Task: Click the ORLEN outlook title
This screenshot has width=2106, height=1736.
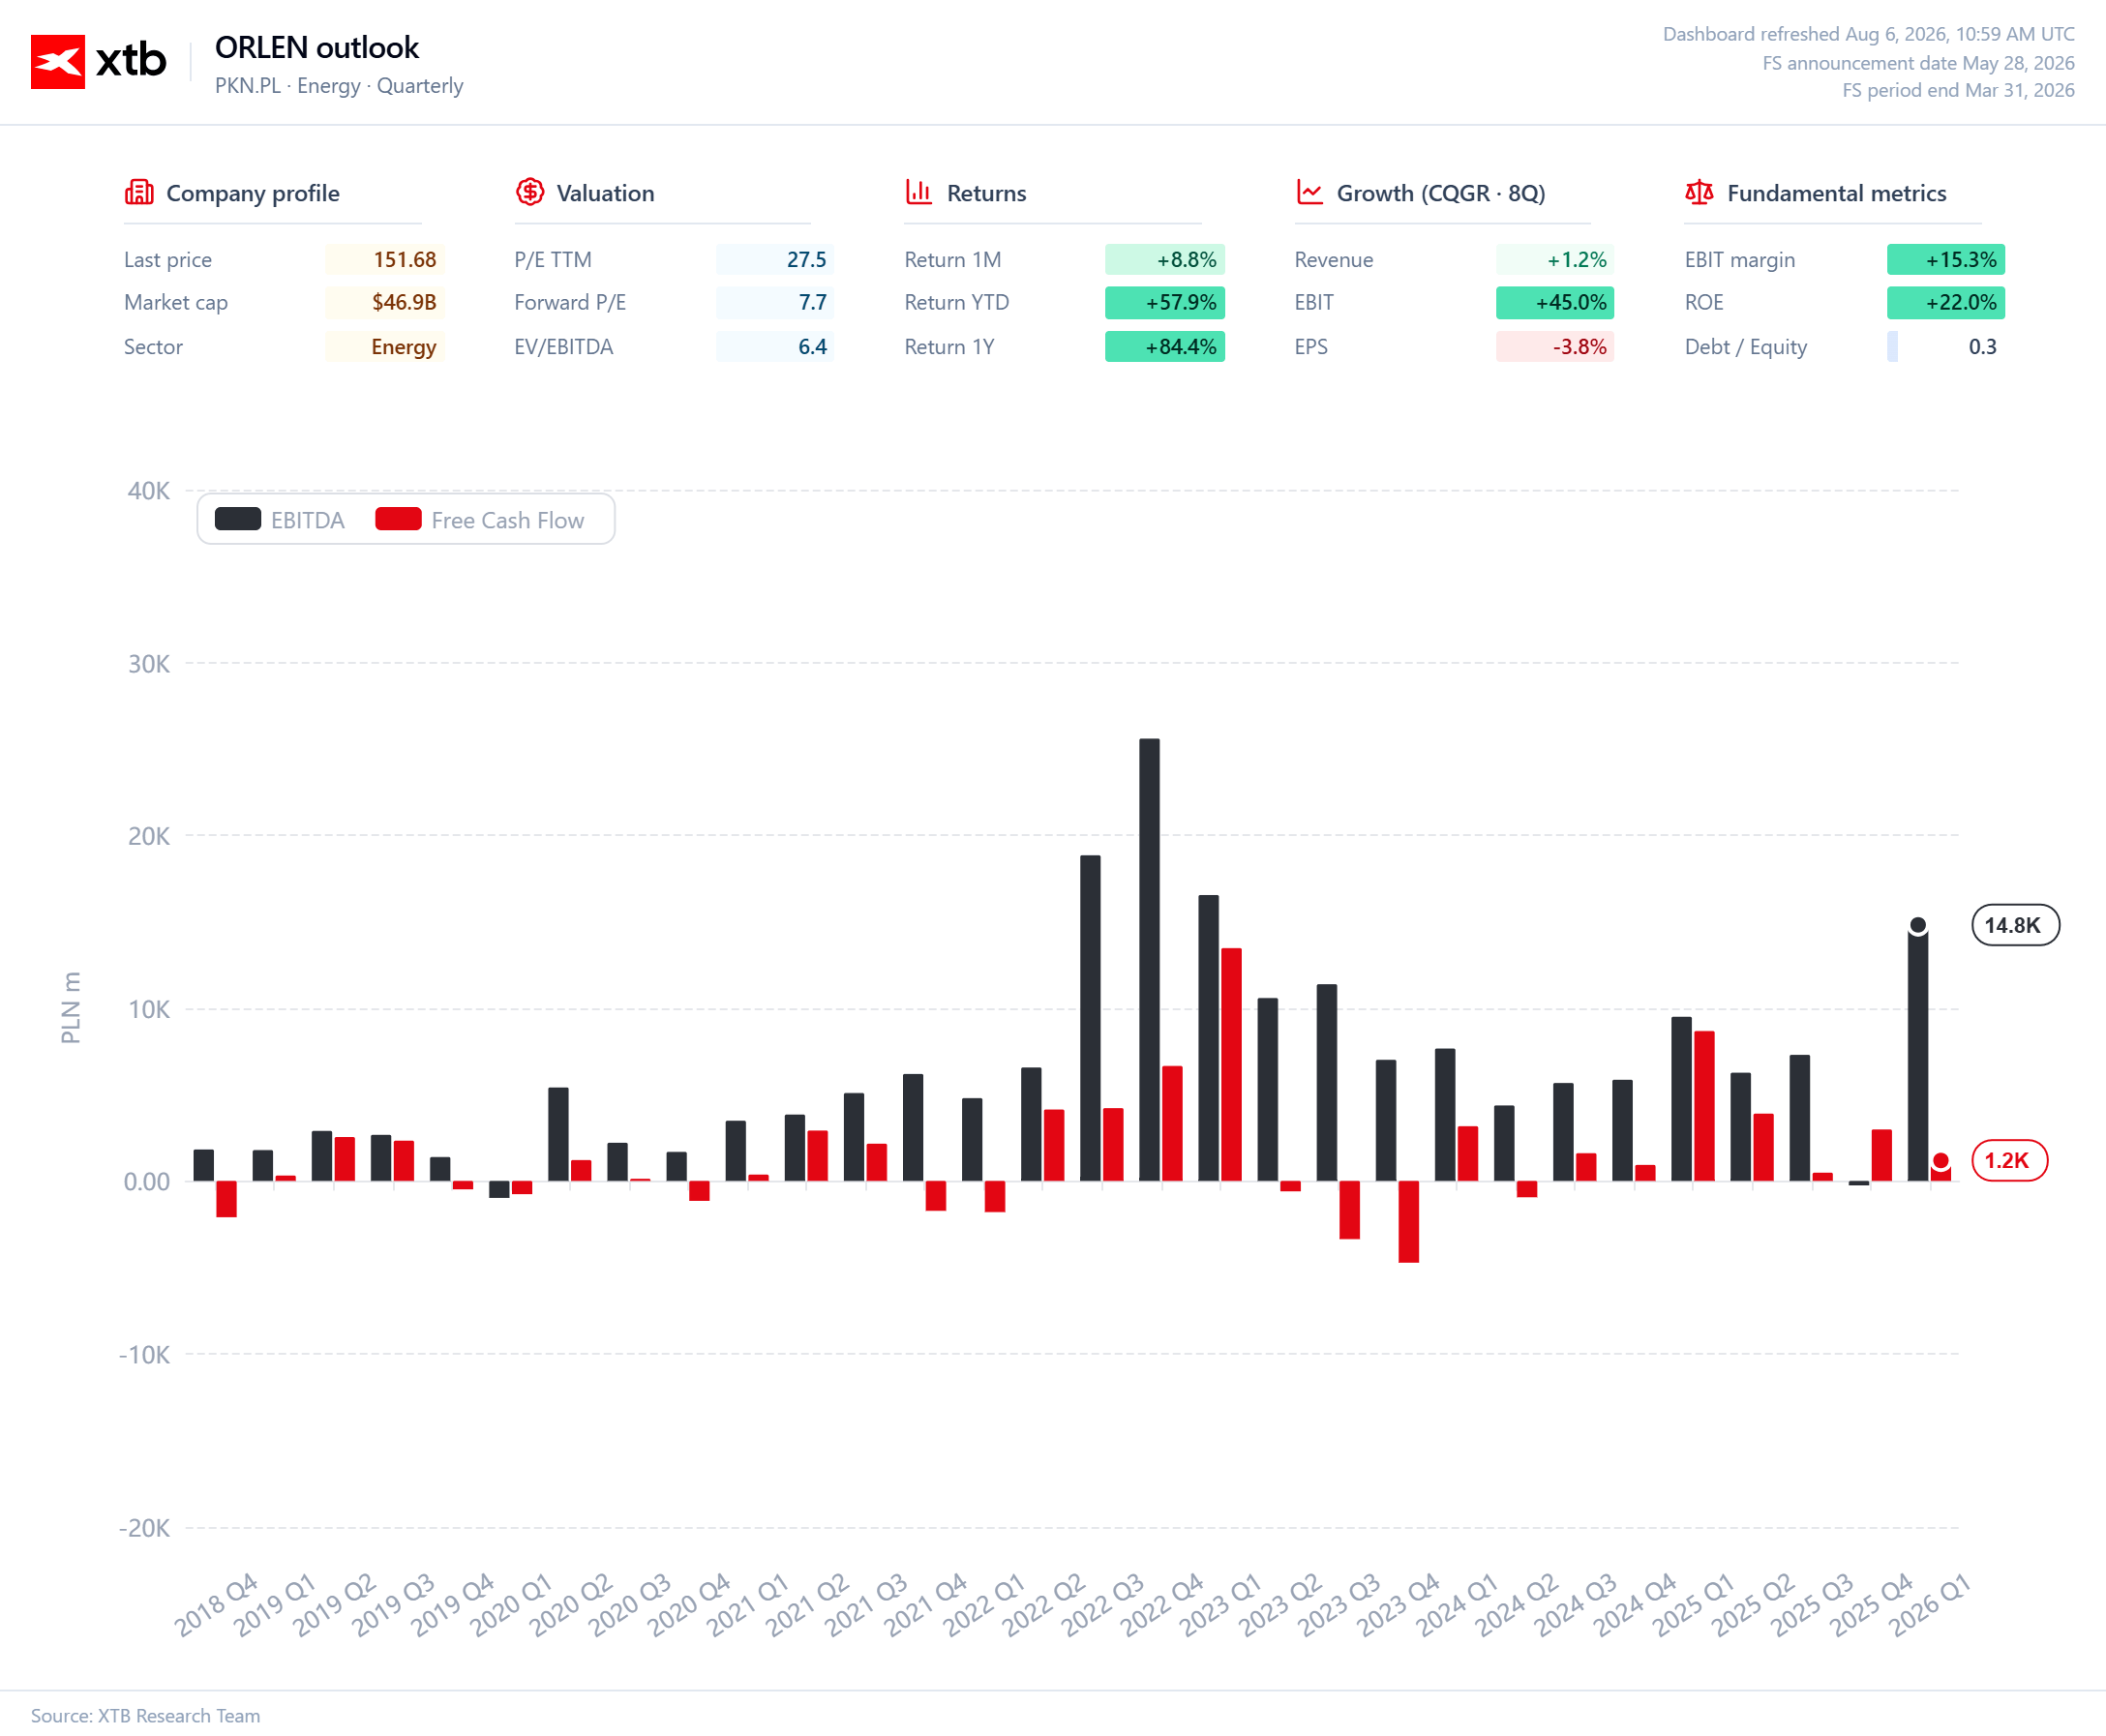Action: point(317,47)
